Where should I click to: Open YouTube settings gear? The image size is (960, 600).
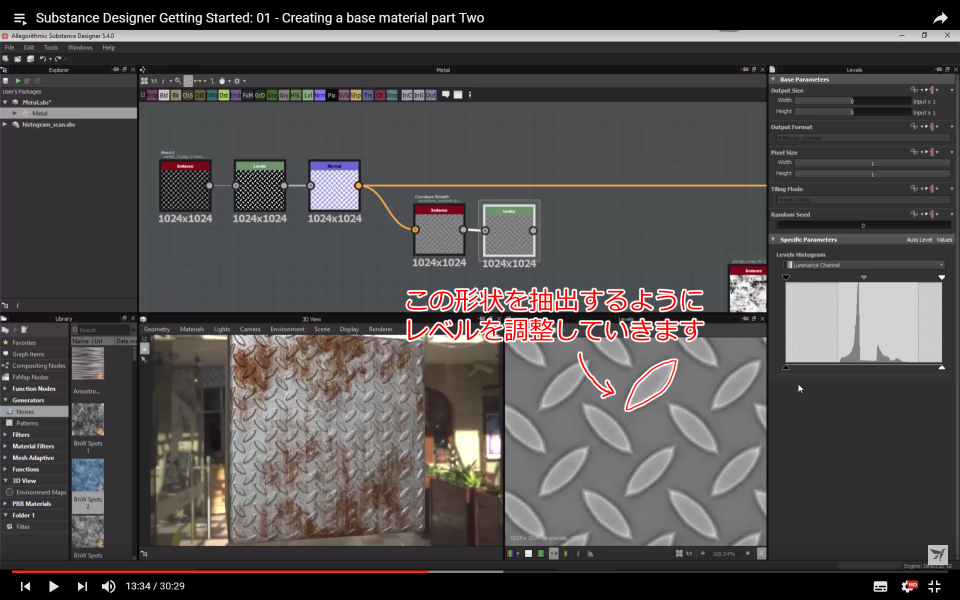coord(909,587)
